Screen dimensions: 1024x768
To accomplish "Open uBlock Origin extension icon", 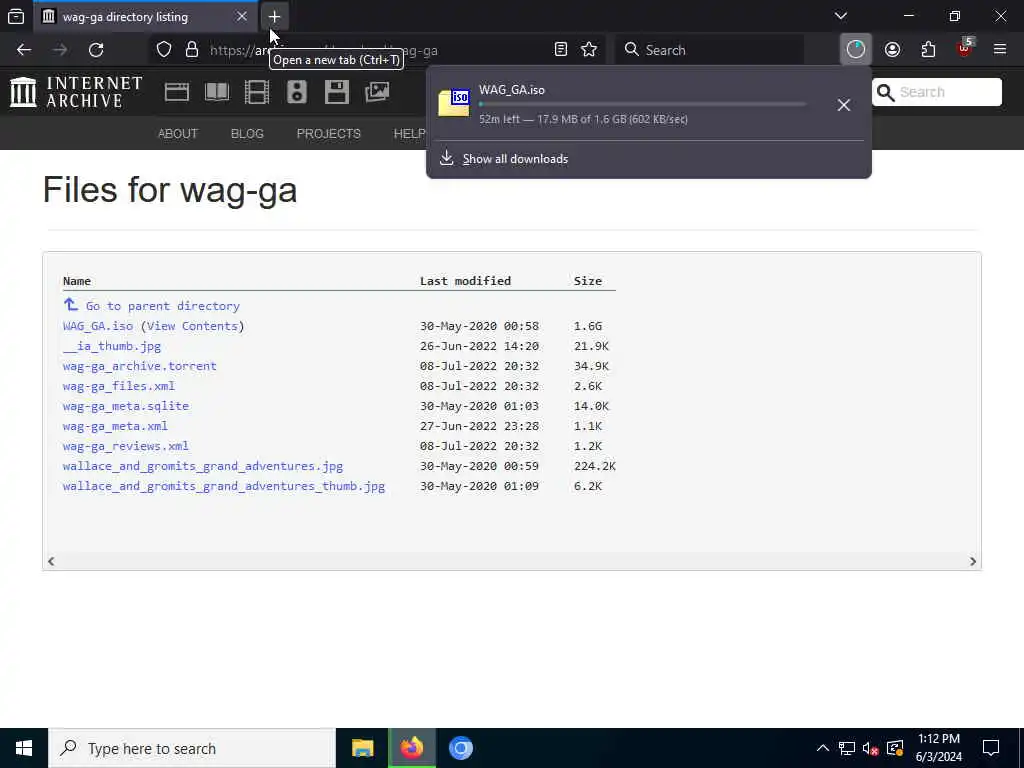I will point(965,48).
